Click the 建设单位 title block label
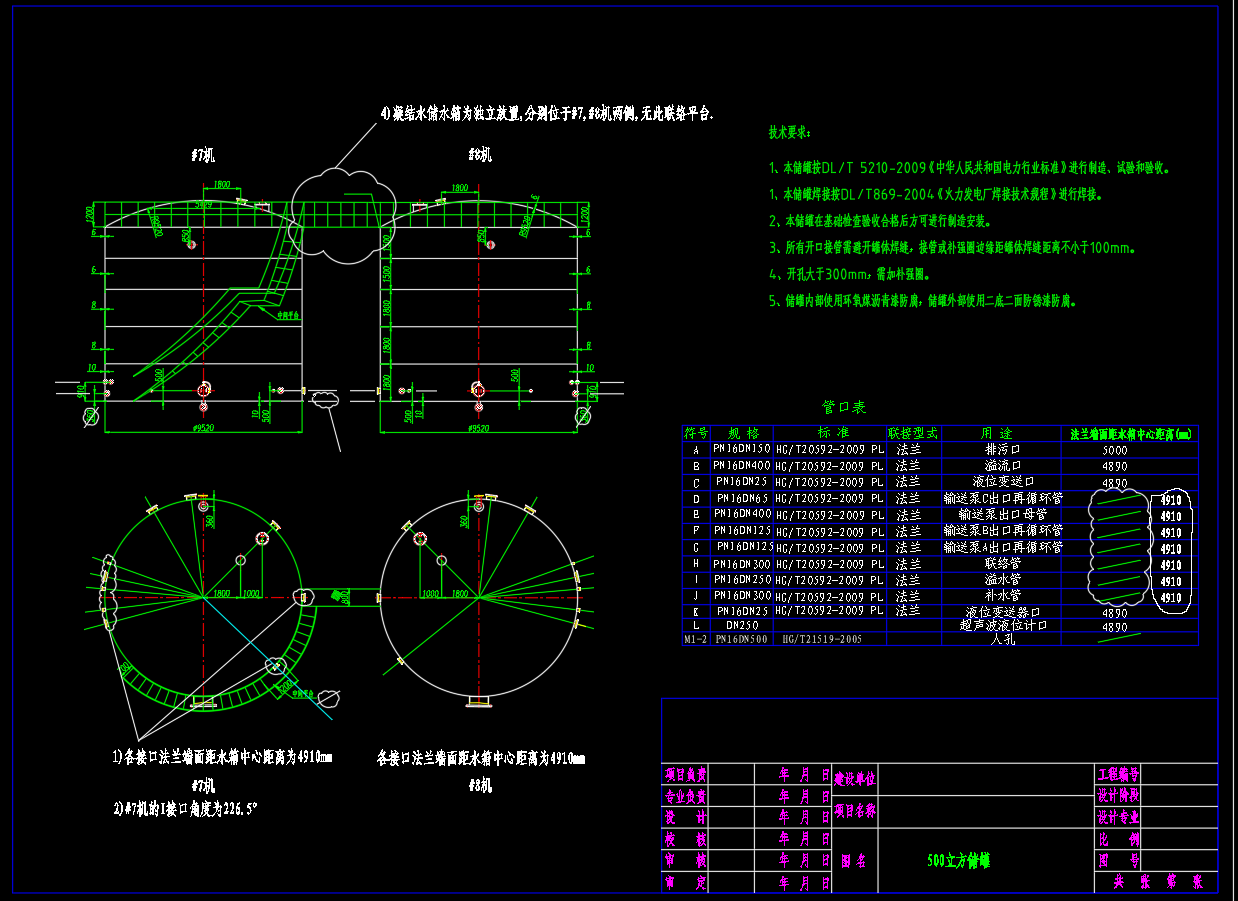 click(x=854, y=777)
